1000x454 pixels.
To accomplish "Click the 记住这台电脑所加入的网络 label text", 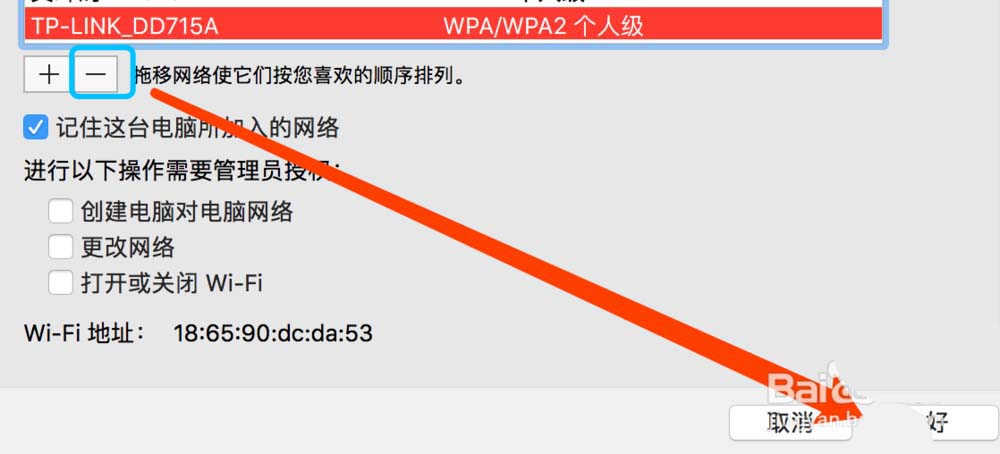I will [x=198, y=128].
